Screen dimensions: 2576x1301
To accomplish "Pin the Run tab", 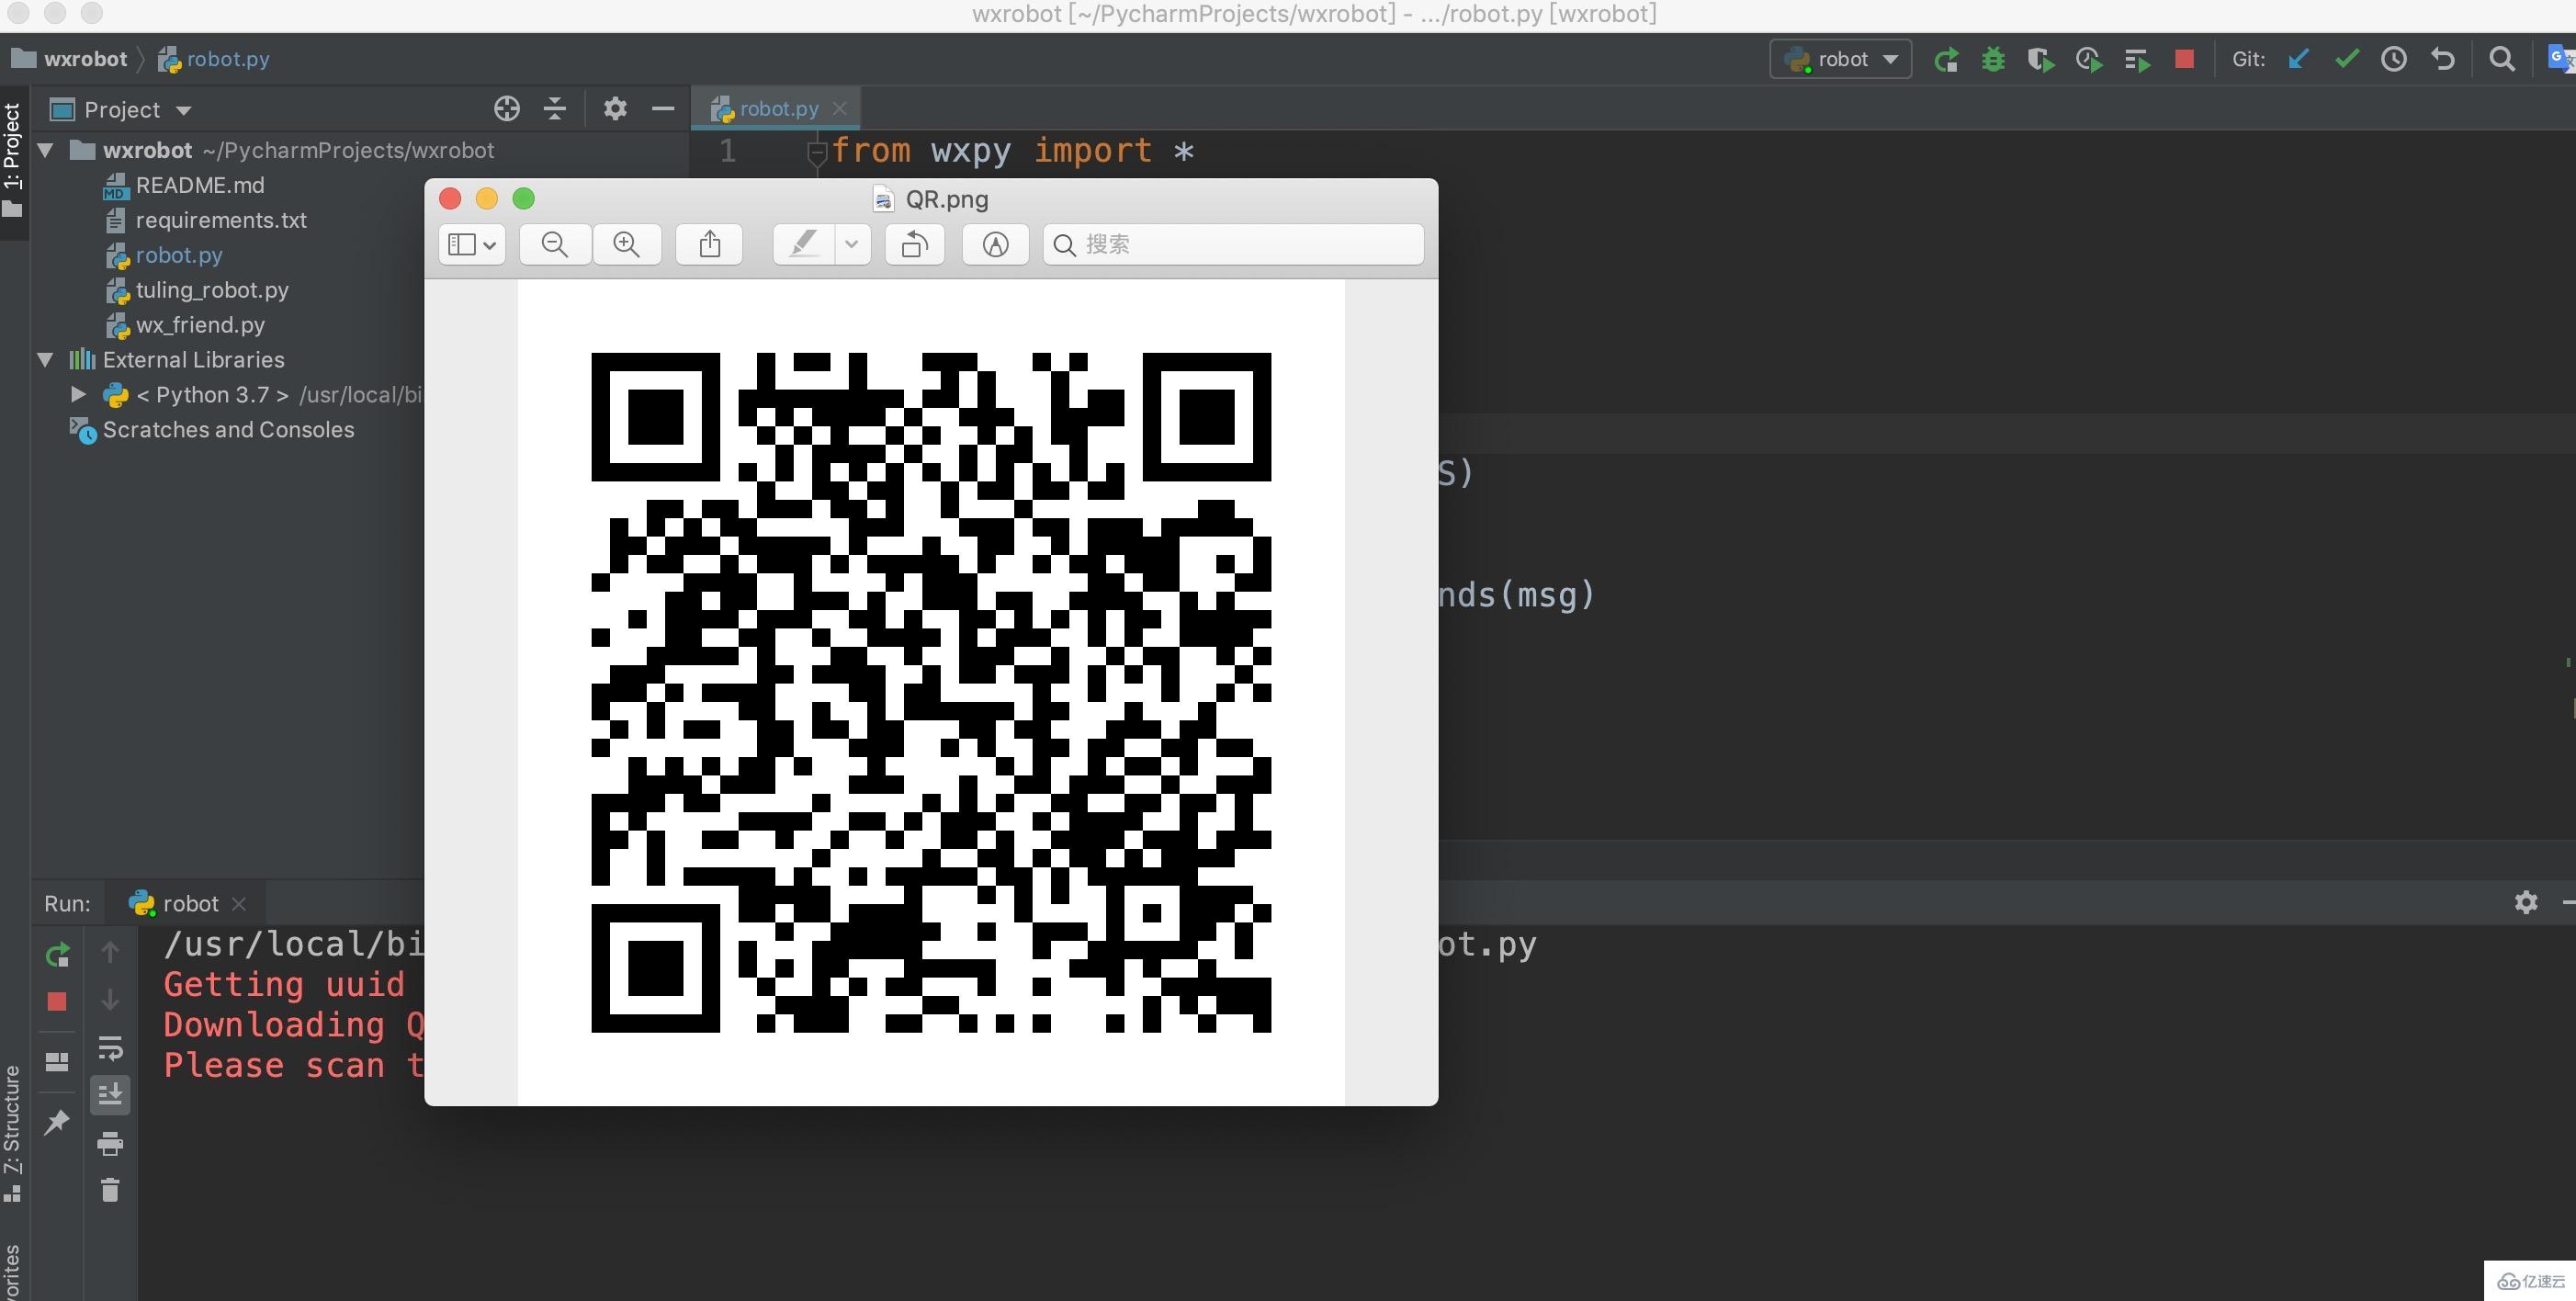I will [57, 1122].
